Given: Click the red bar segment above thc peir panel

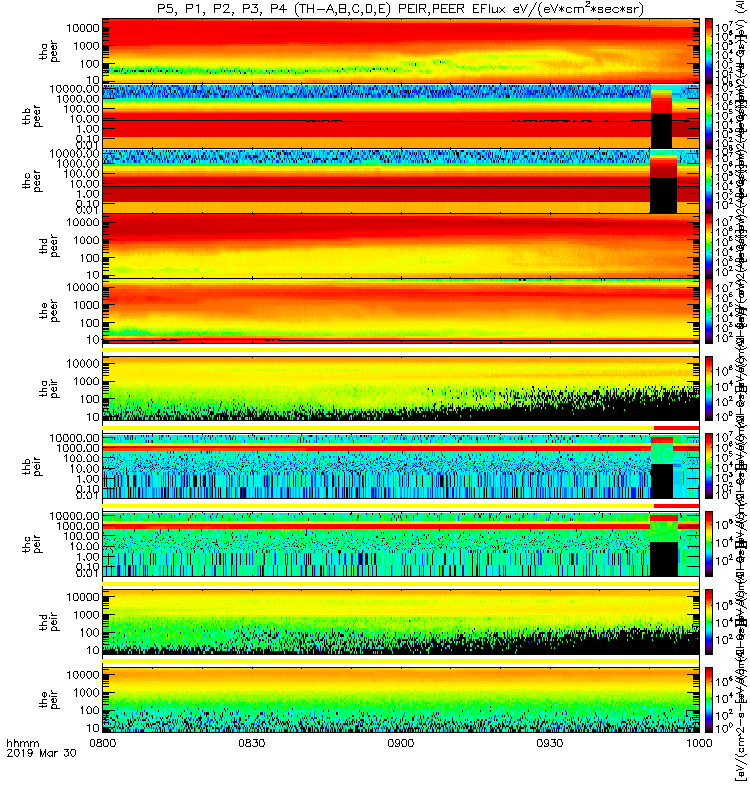Looking at the screenshot, I should click(x=677, y=506).
